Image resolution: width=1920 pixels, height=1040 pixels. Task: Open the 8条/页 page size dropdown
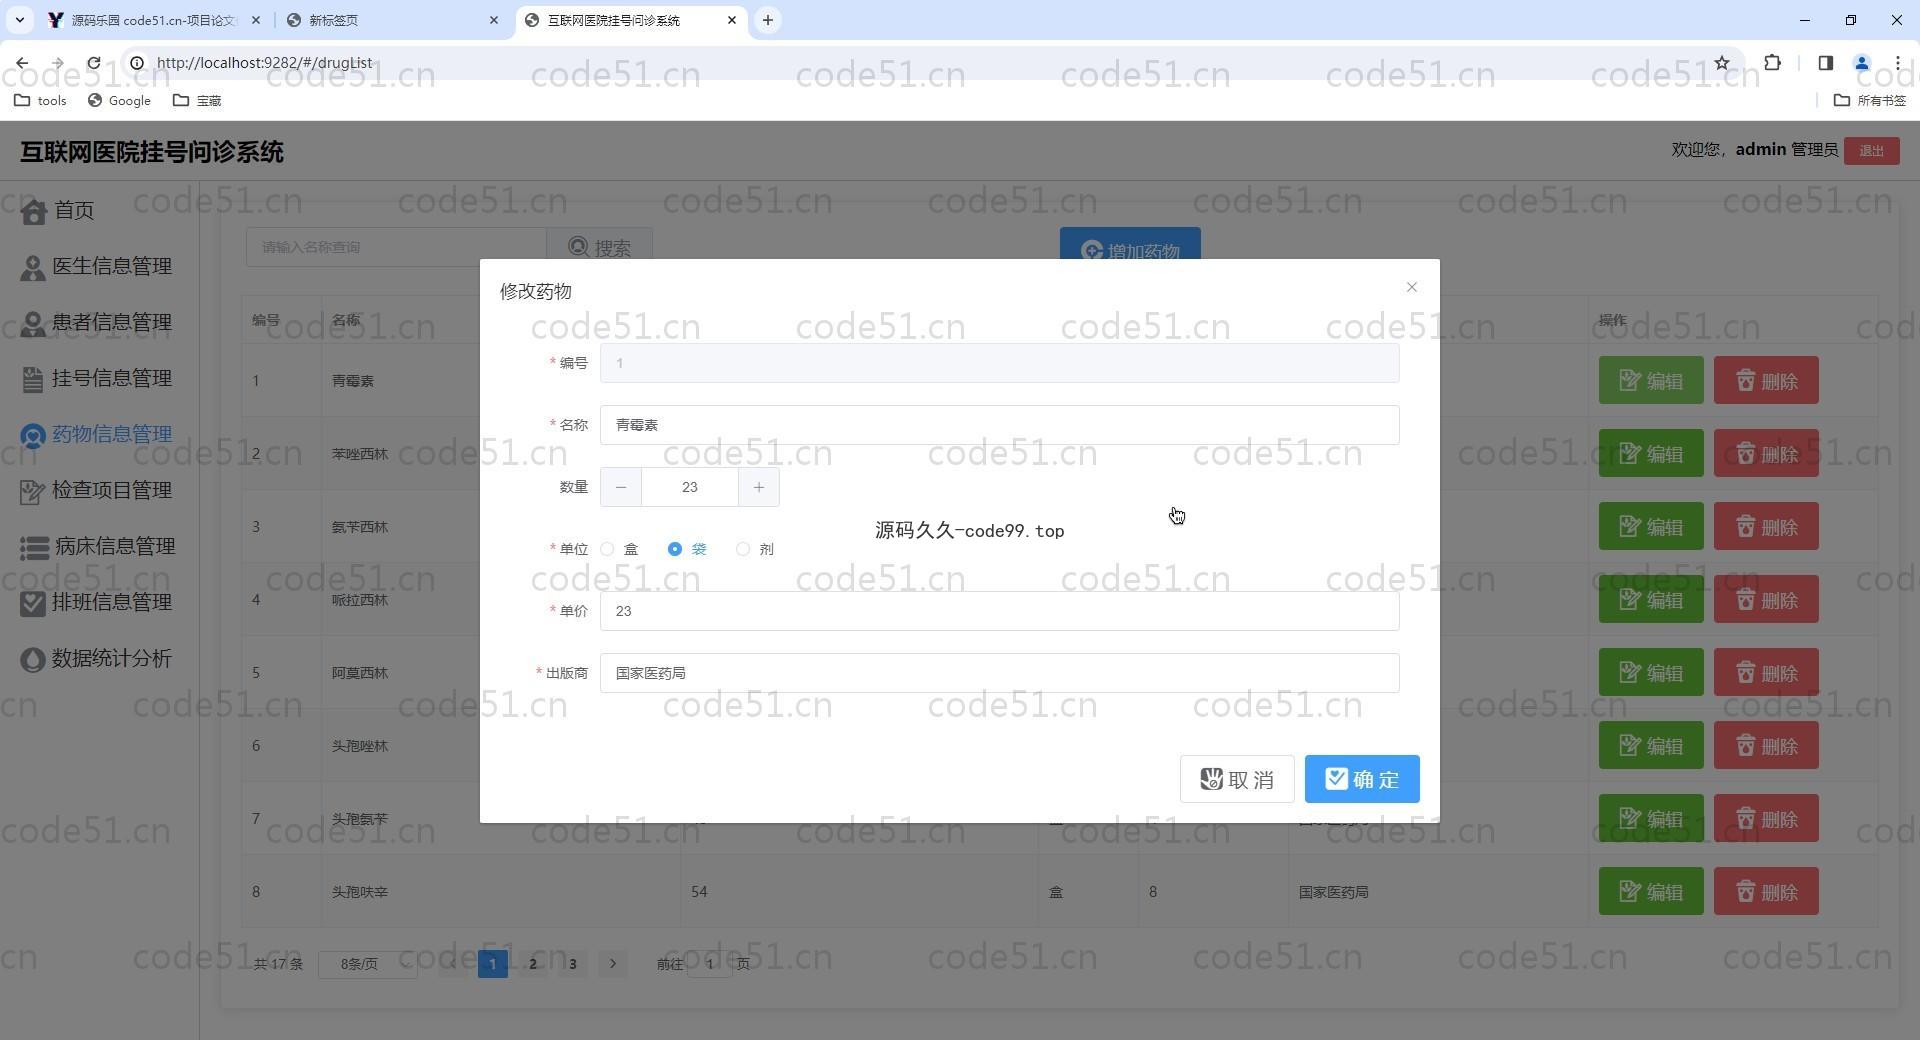(367, 964)
